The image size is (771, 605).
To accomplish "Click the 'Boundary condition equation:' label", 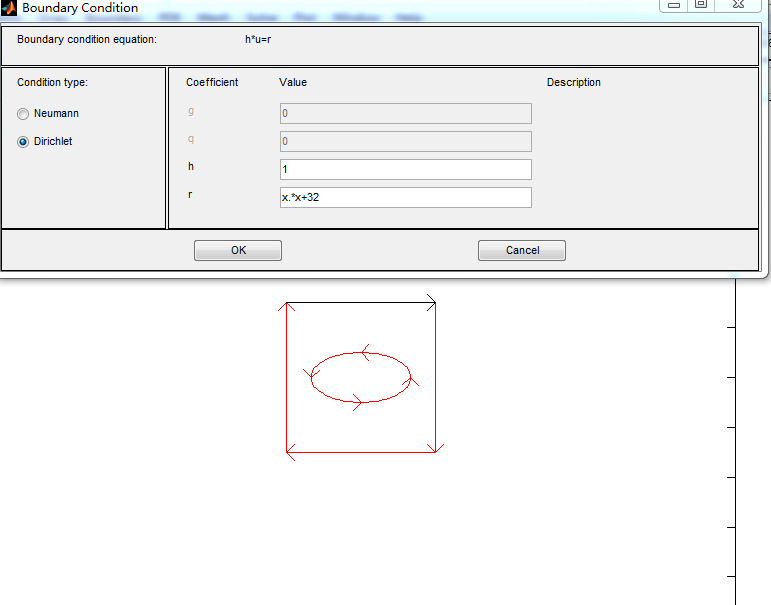I will pos(87,39).
